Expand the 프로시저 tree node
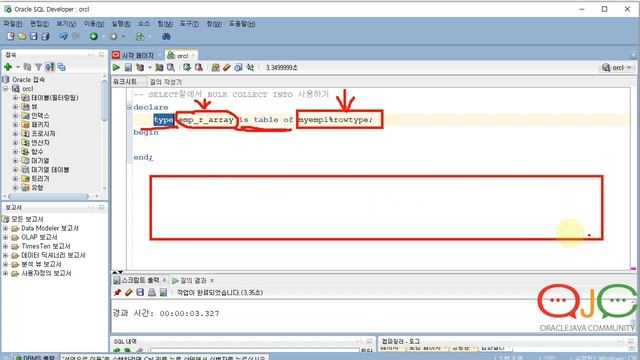640x360 pixels. 15,133
